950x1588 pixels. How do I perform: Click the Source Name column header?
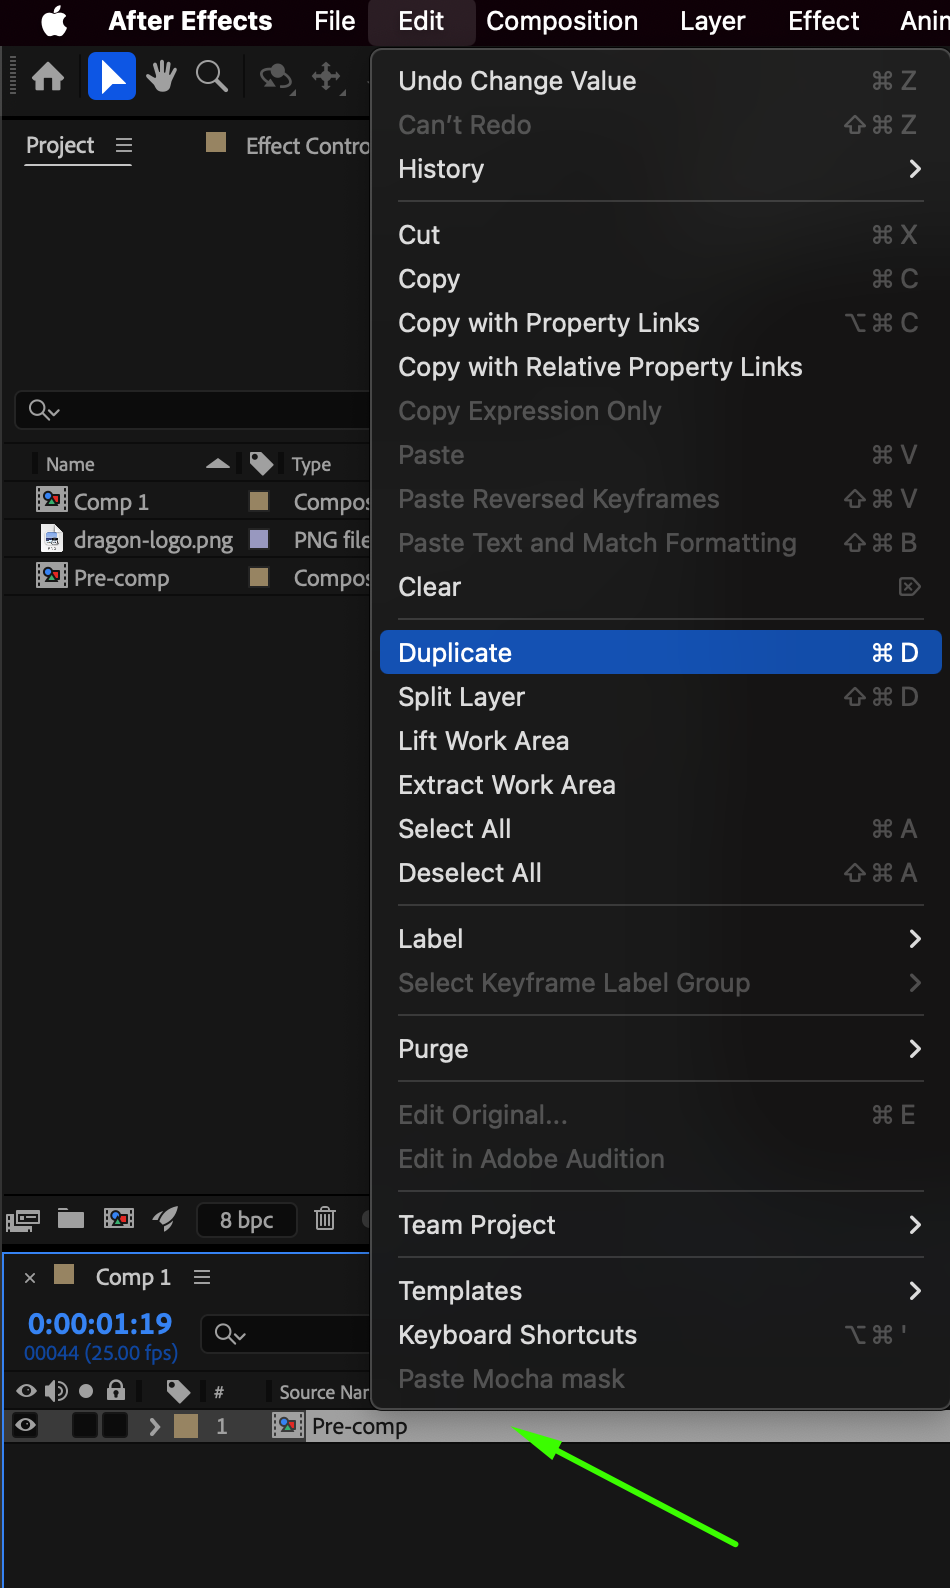(x=324, y=1392)
